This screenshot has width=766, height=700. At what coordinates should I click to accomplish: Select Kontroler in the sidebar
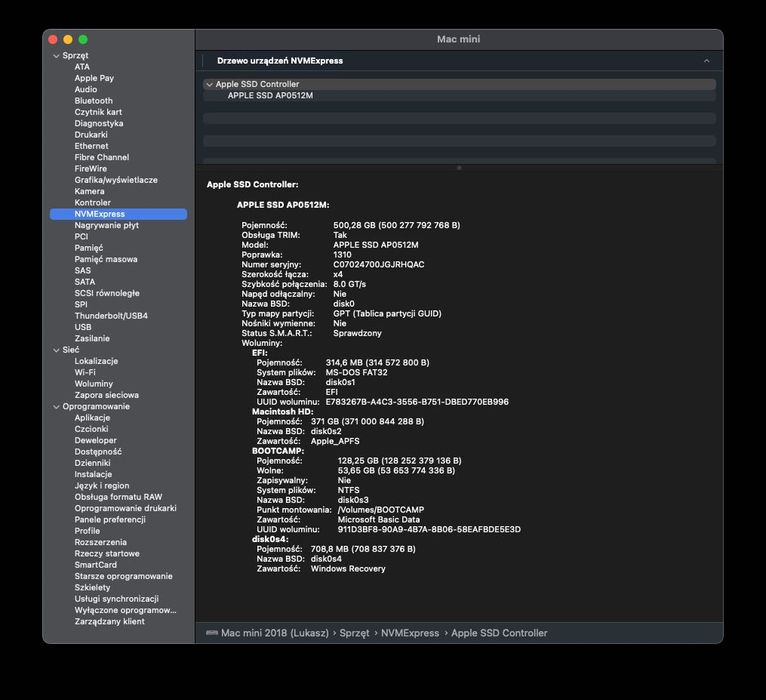pos(92,202)
